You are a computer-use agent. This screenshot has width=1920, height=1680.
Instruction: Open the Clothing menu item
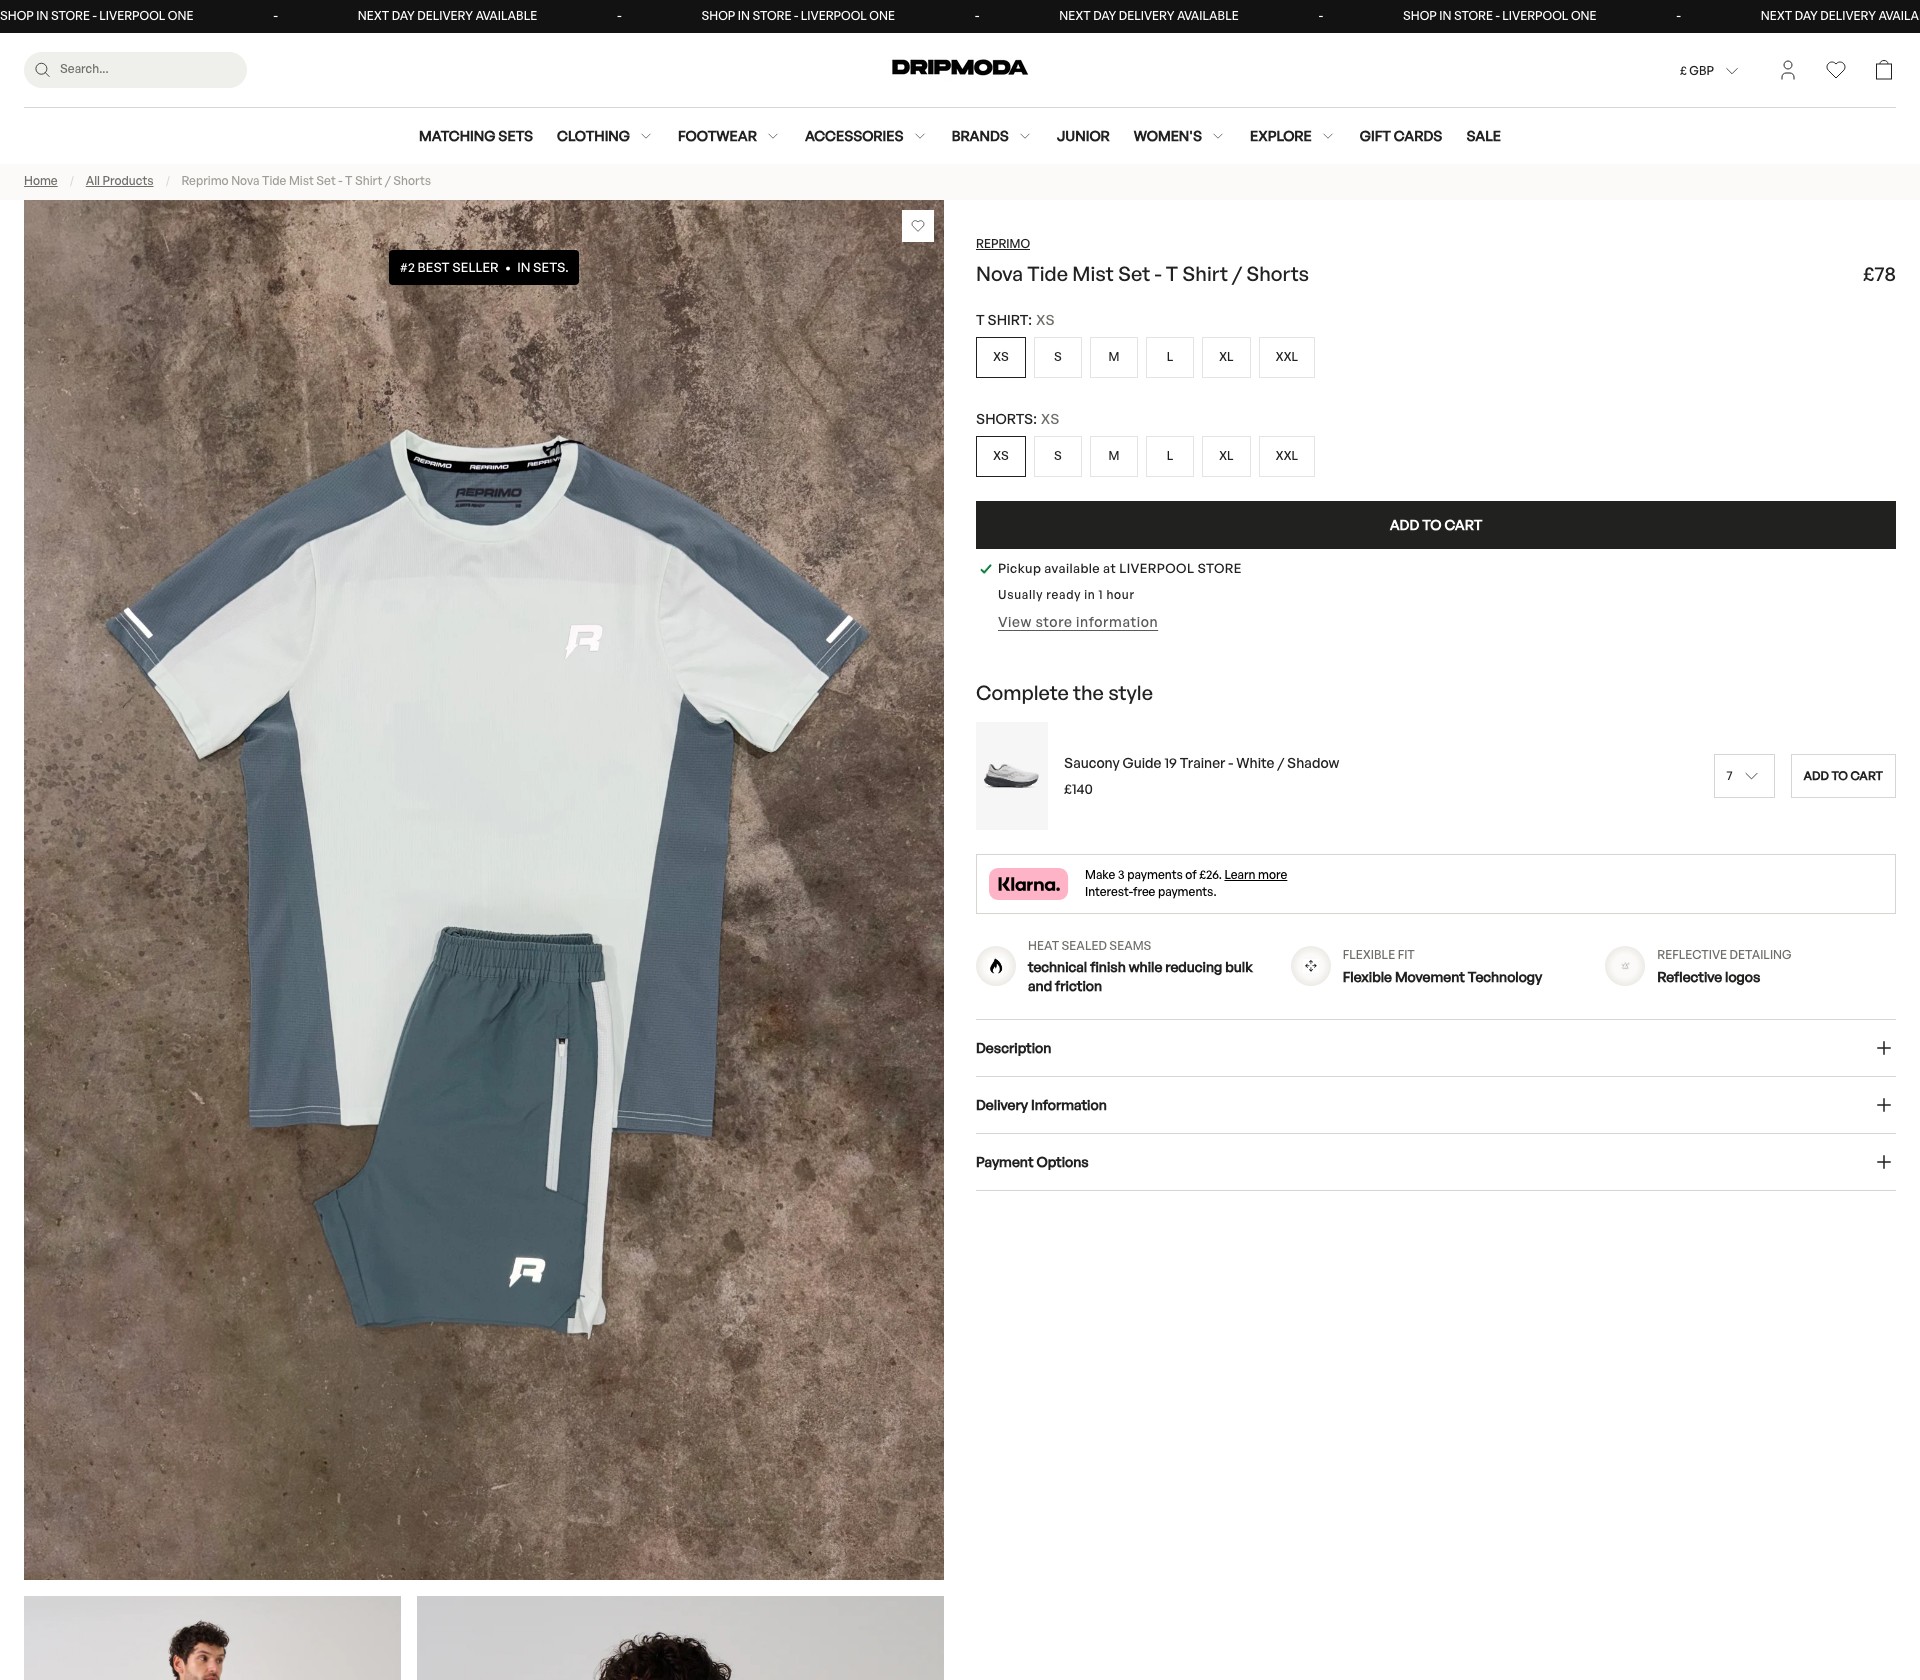593,136
